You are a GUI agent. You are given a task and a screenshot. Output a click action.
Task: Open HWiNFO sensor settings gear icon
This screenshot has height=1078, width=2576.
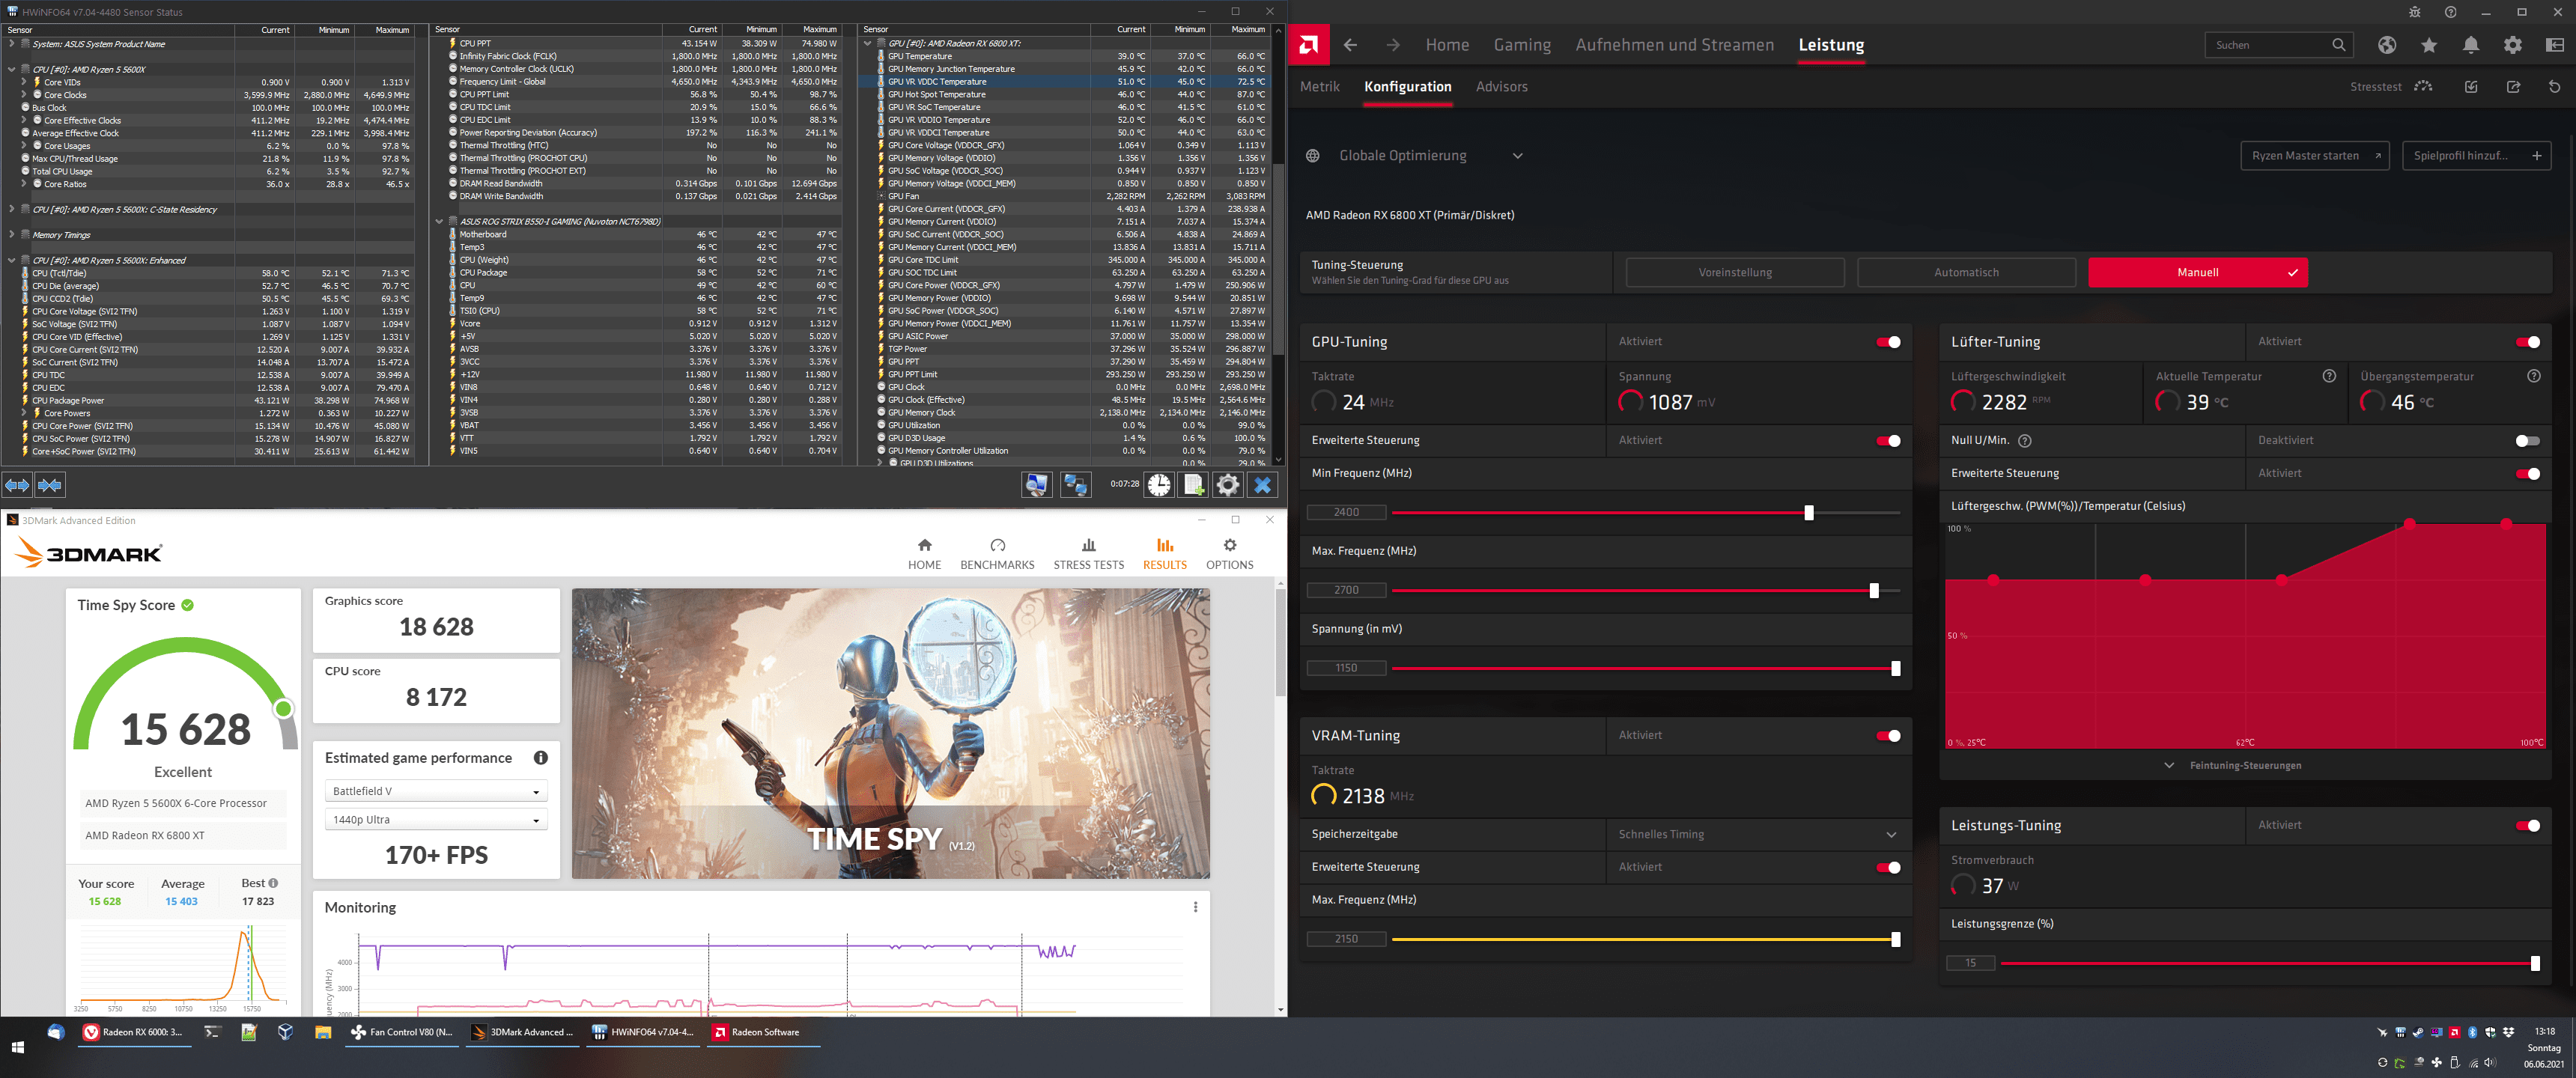pyautogui.click(x=1228, y=485)
